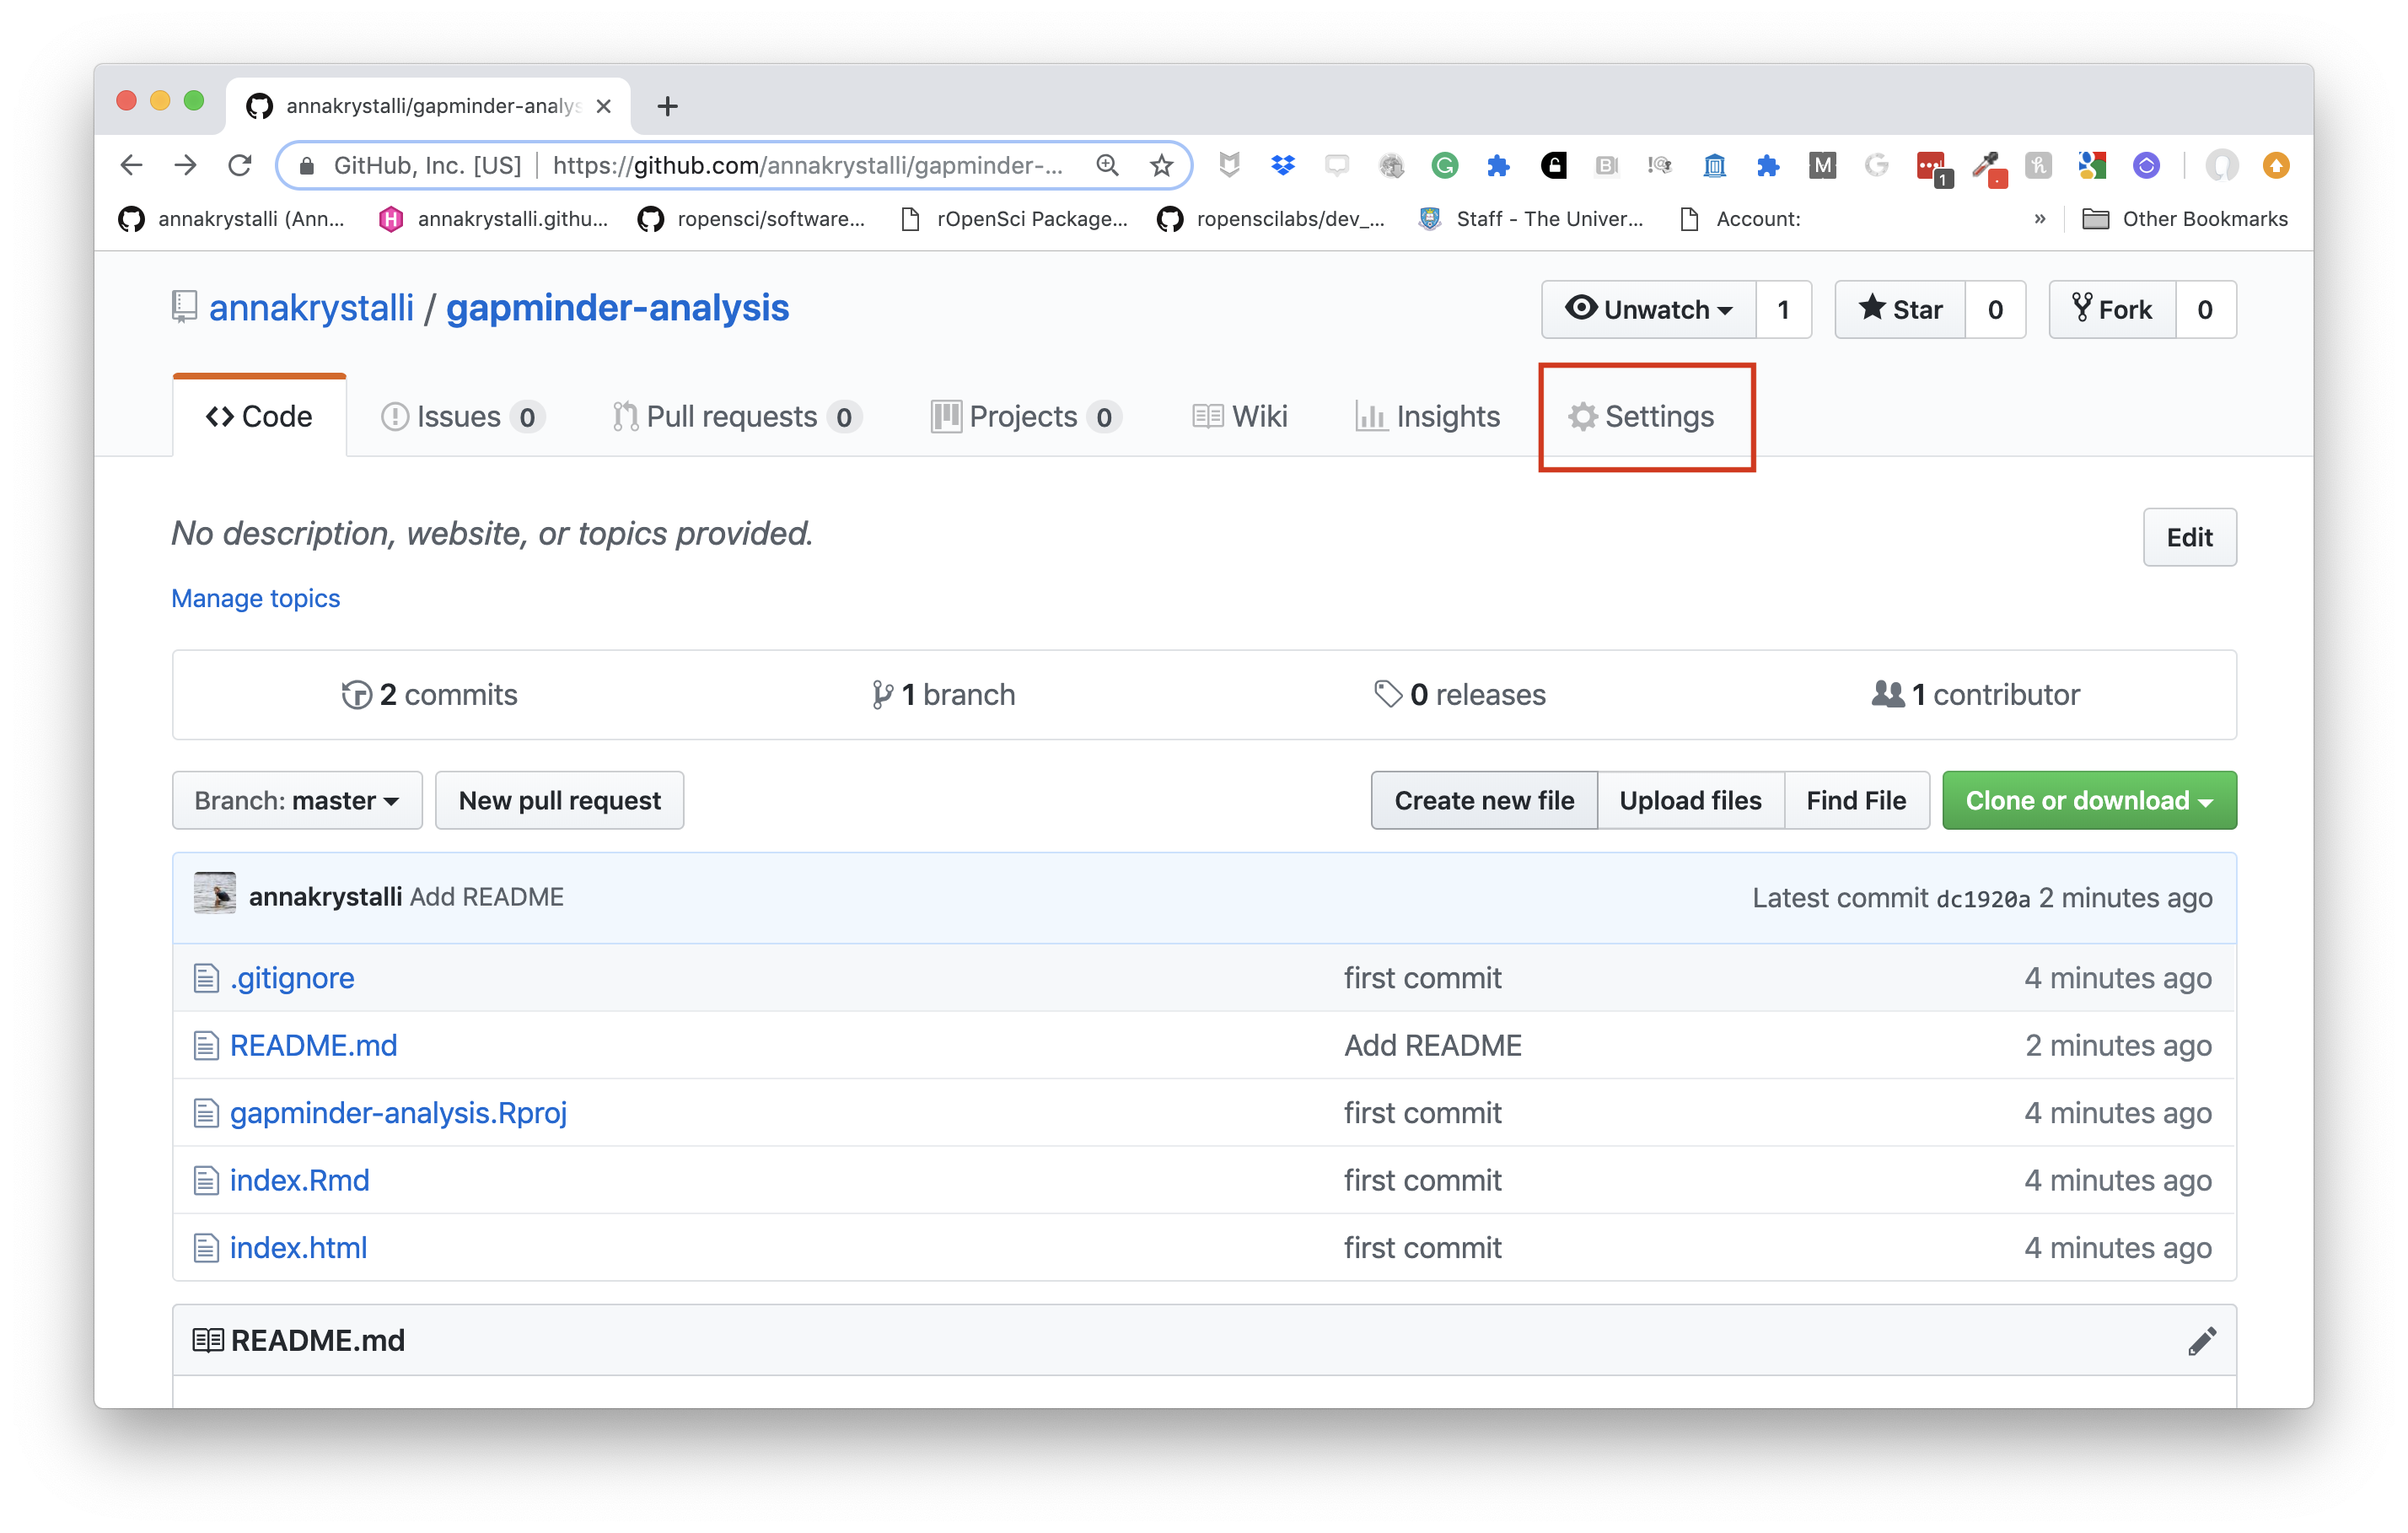This screenshot has height=1533, width=2408.
Task: Click commit hash dc1920a
Action: pos(1983,899)
